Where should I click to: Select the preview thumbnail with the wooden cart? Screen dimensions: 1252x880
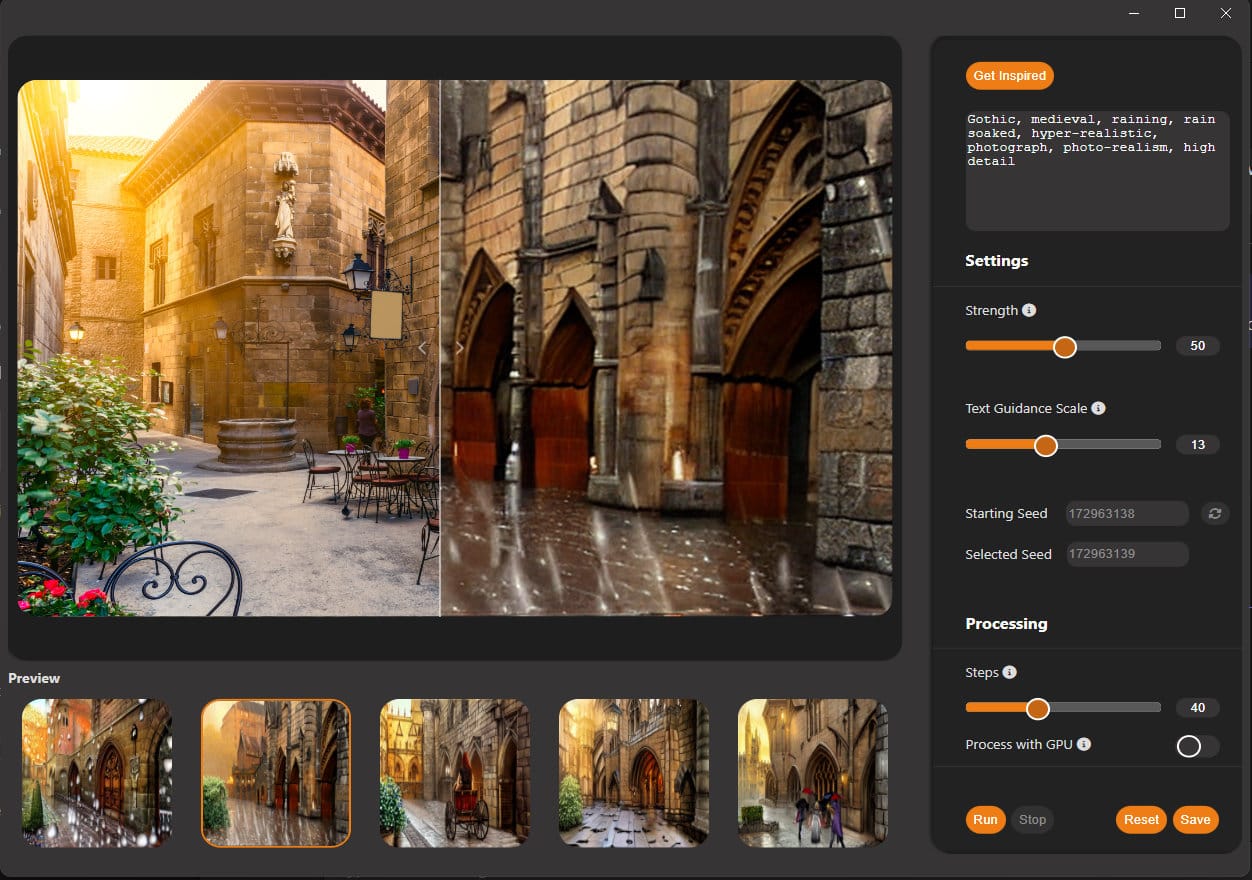click(455, 773)
